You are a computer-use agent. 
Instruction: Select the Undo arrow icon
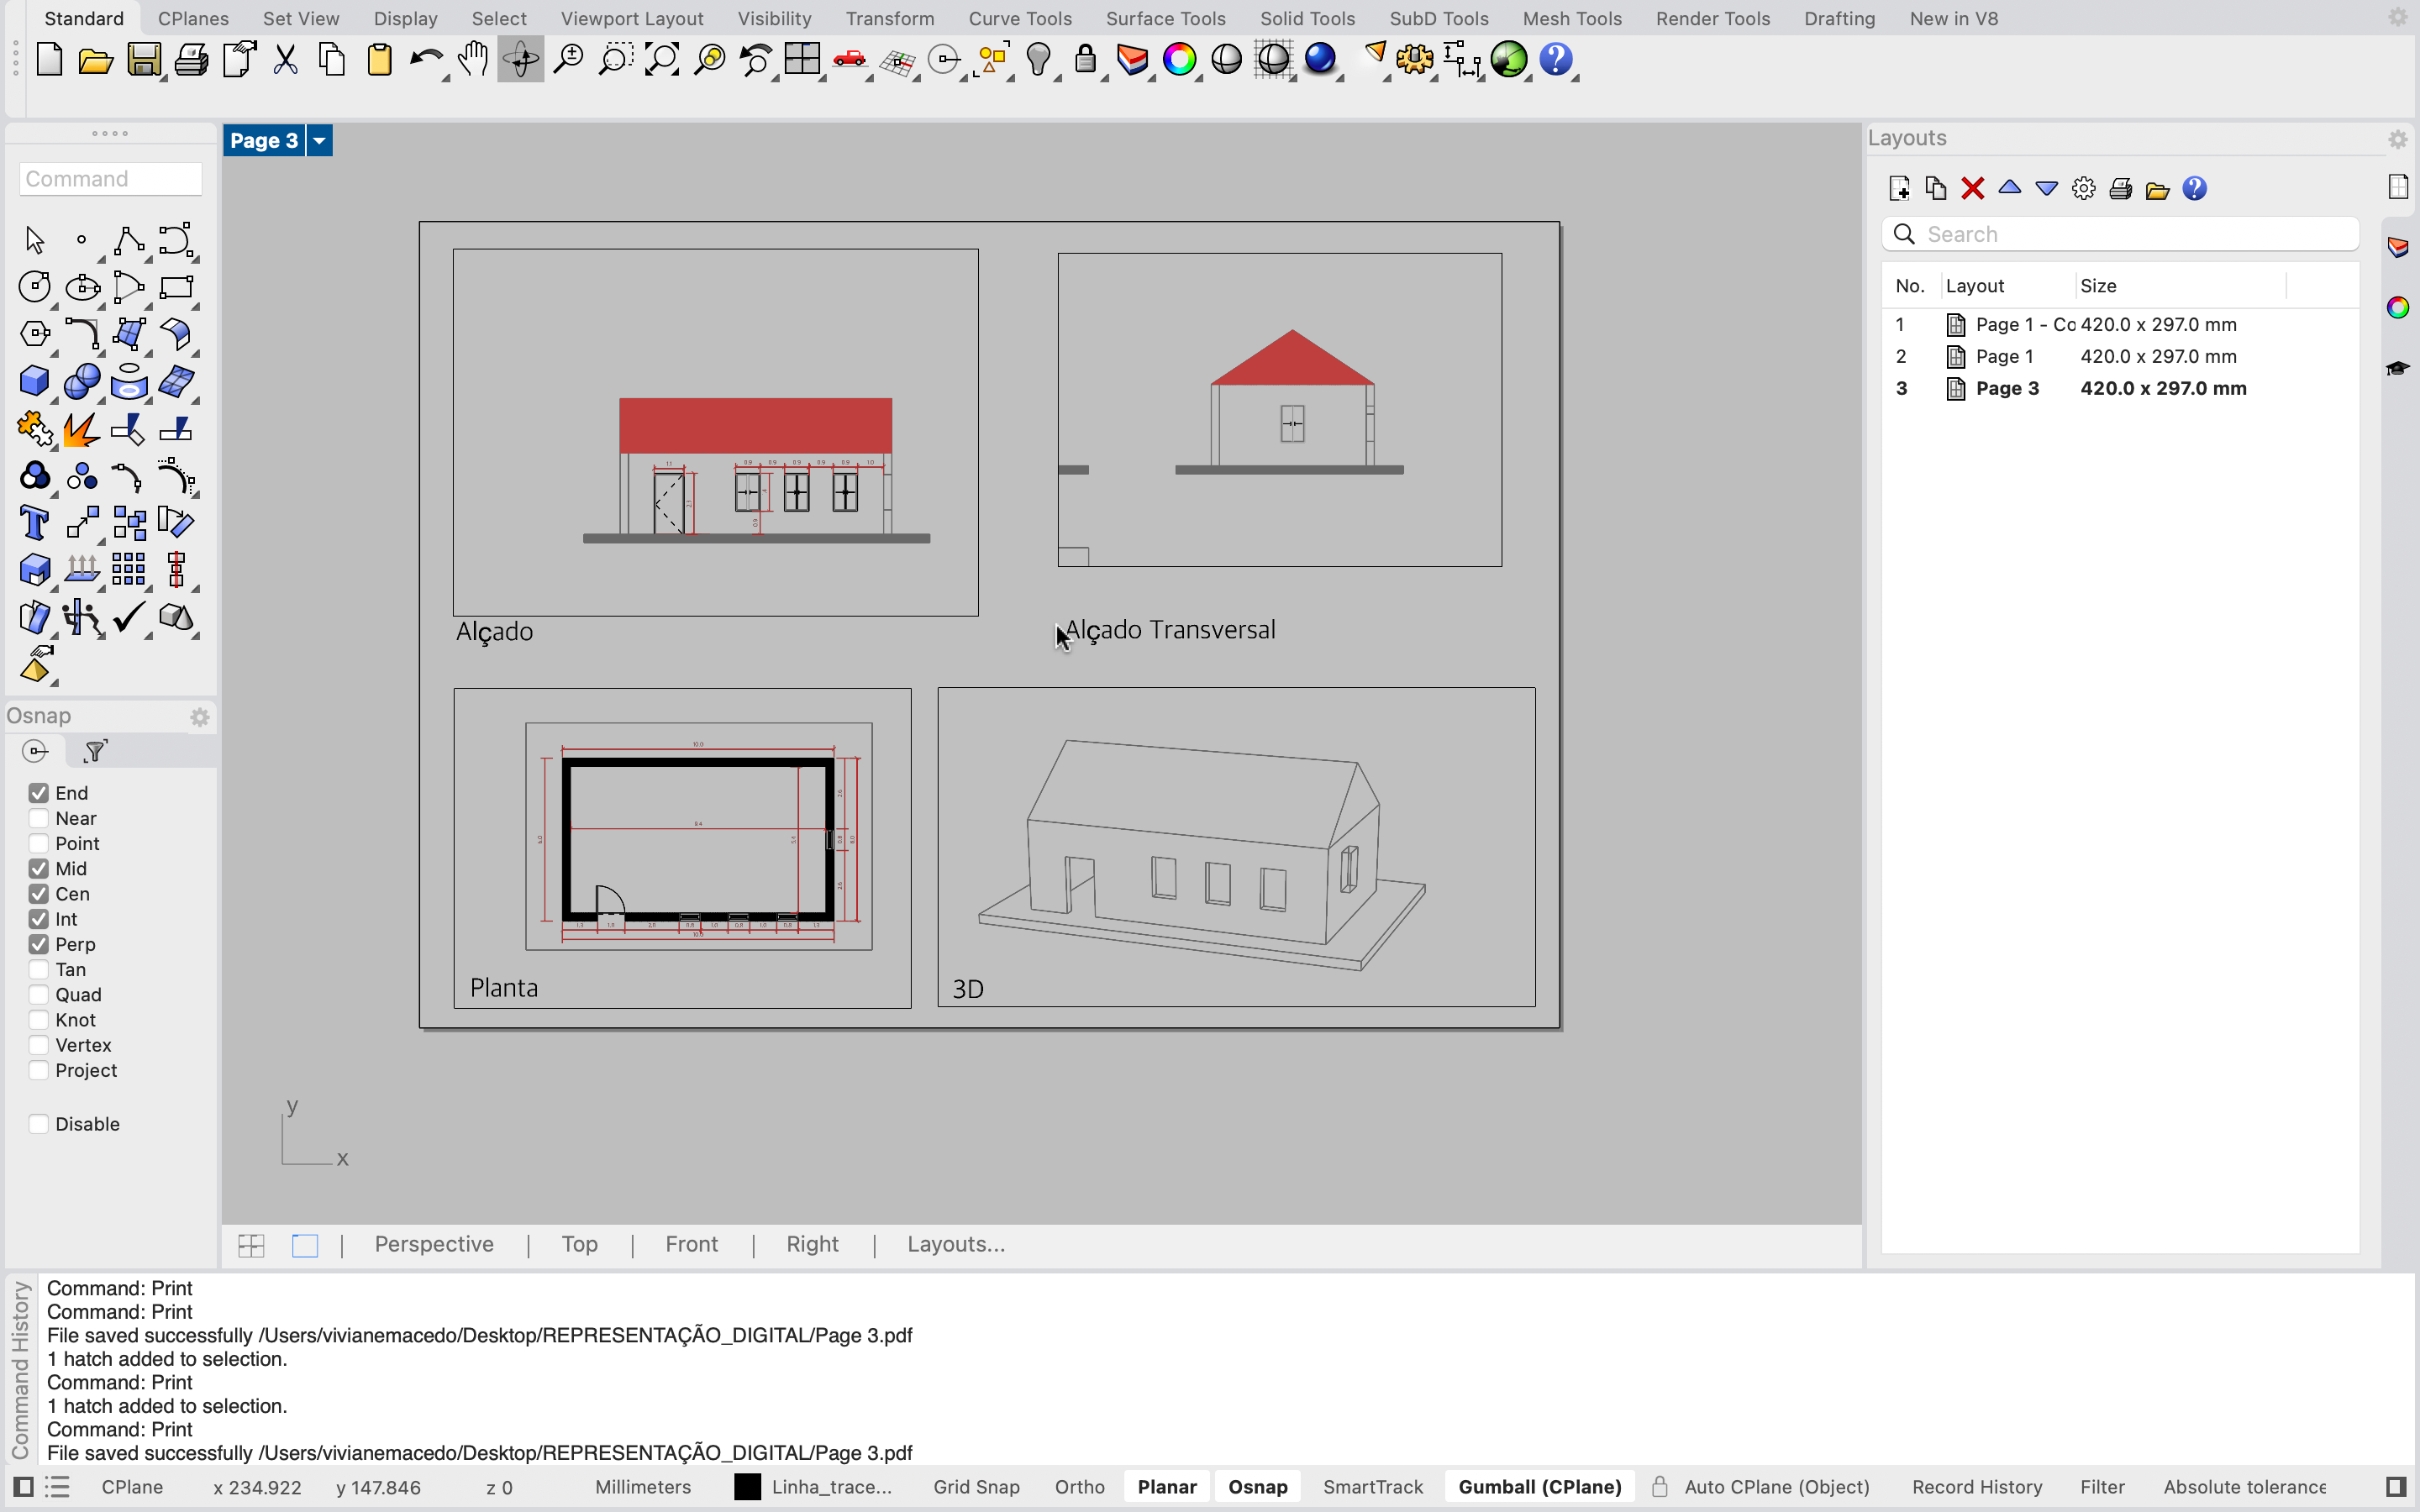pyautogui.click(x=426, y=60)
